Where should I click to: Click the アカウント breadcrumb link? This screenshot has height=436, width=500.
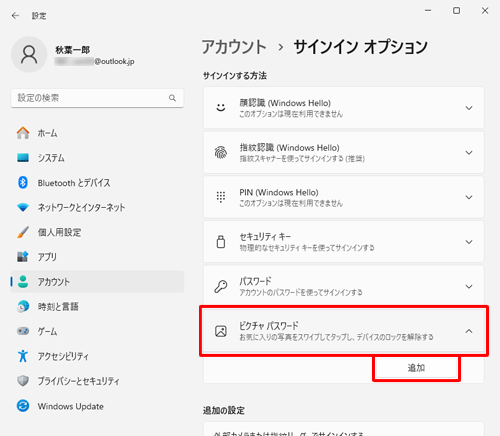coord(234,47)
